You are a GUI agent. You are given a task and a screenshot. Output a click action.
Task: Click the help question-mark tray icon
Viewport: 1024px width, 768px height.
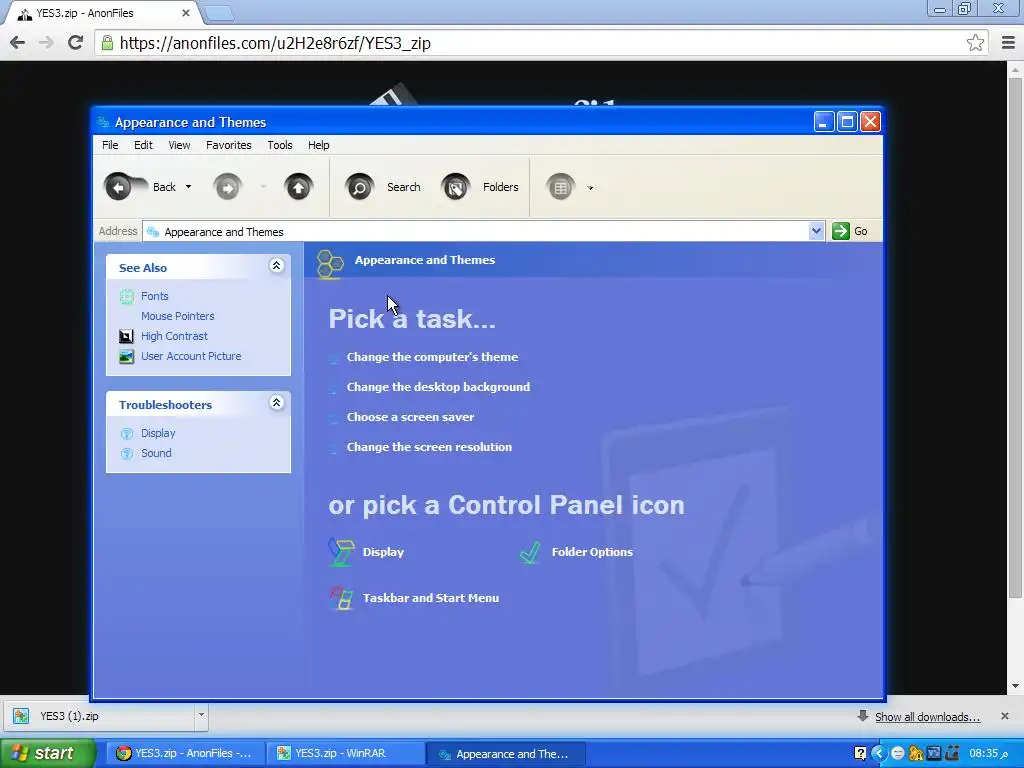tap(860, 754)
